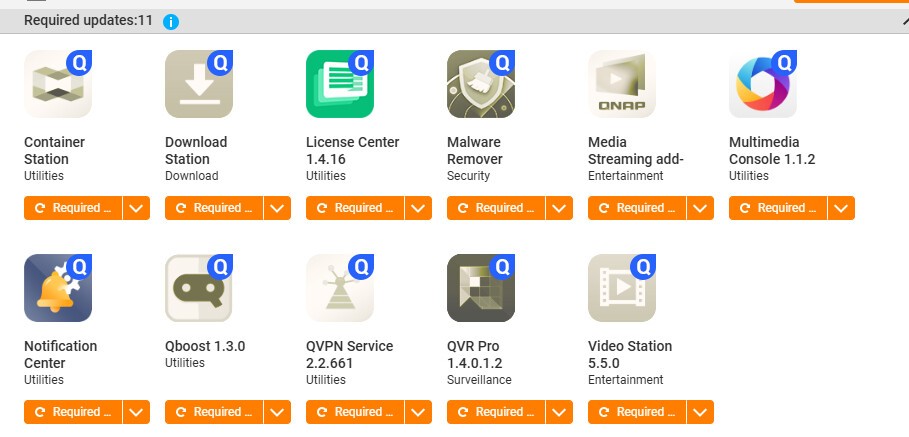The width and height of the screenshot is (909, 437).
Task: Expand the dropdown arrow for Qboost
Action: click(x=277, y=412)
